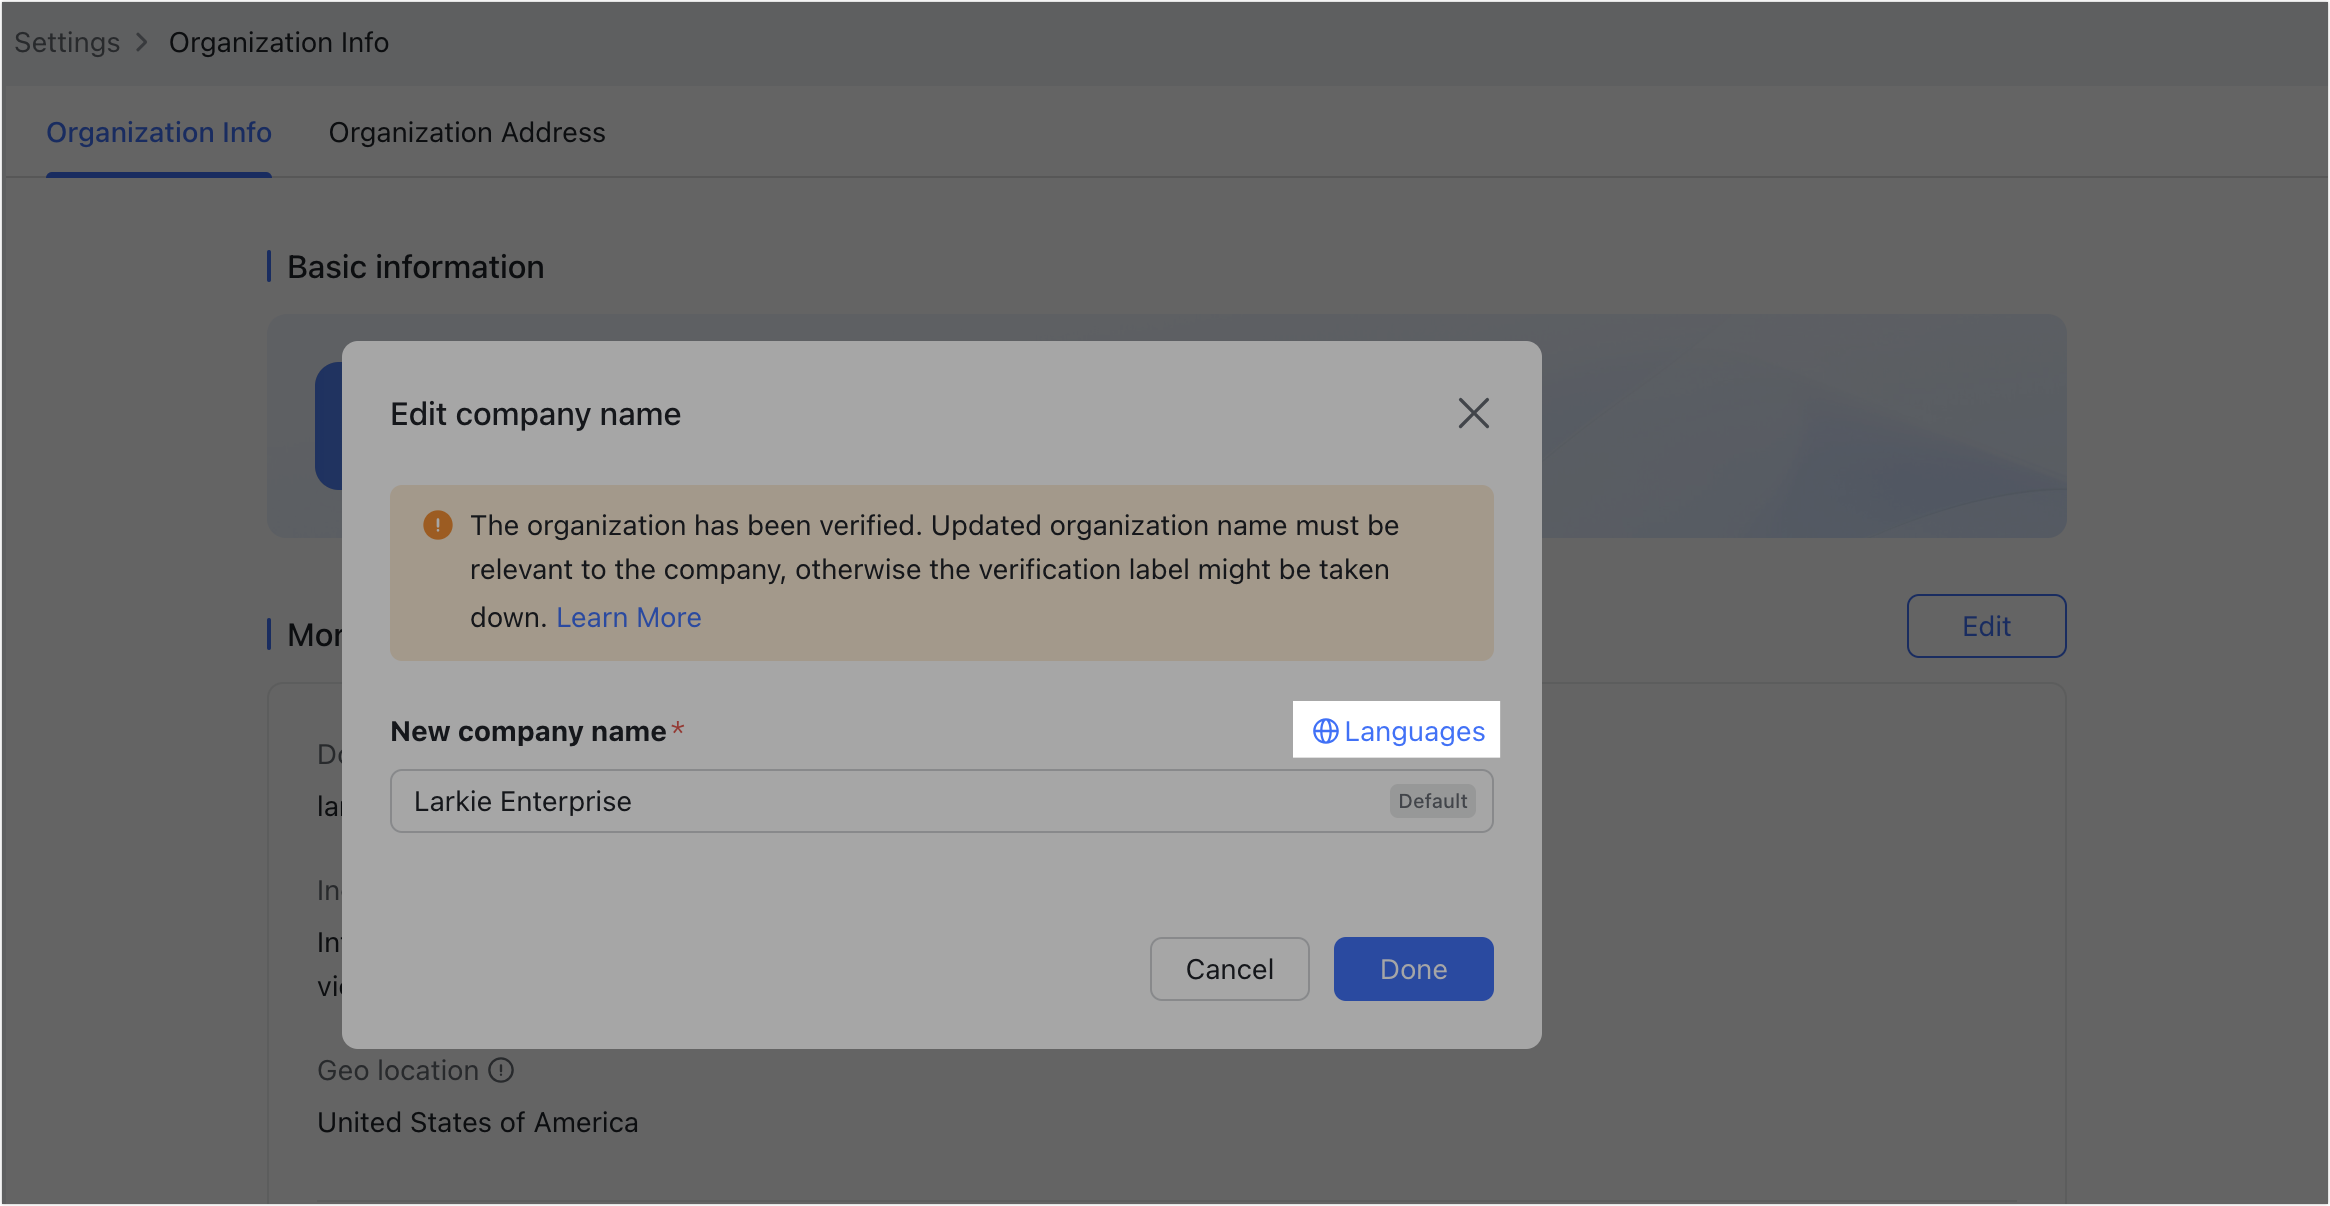The image size is (2330, 1206).
Task: Open the Learn More link
Action: 628,617
